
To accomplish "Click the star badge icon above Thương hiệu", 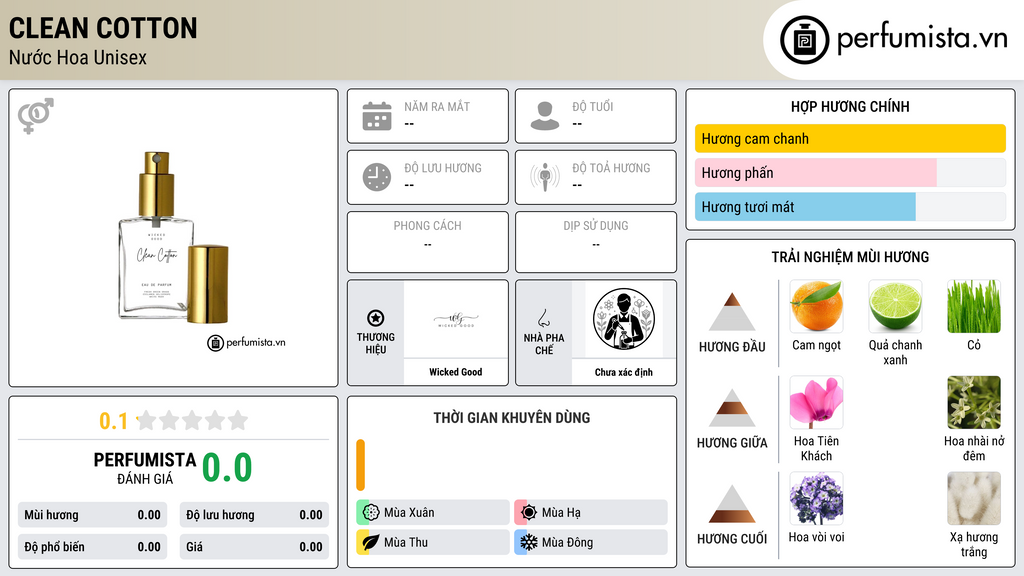I will (376, 318).
